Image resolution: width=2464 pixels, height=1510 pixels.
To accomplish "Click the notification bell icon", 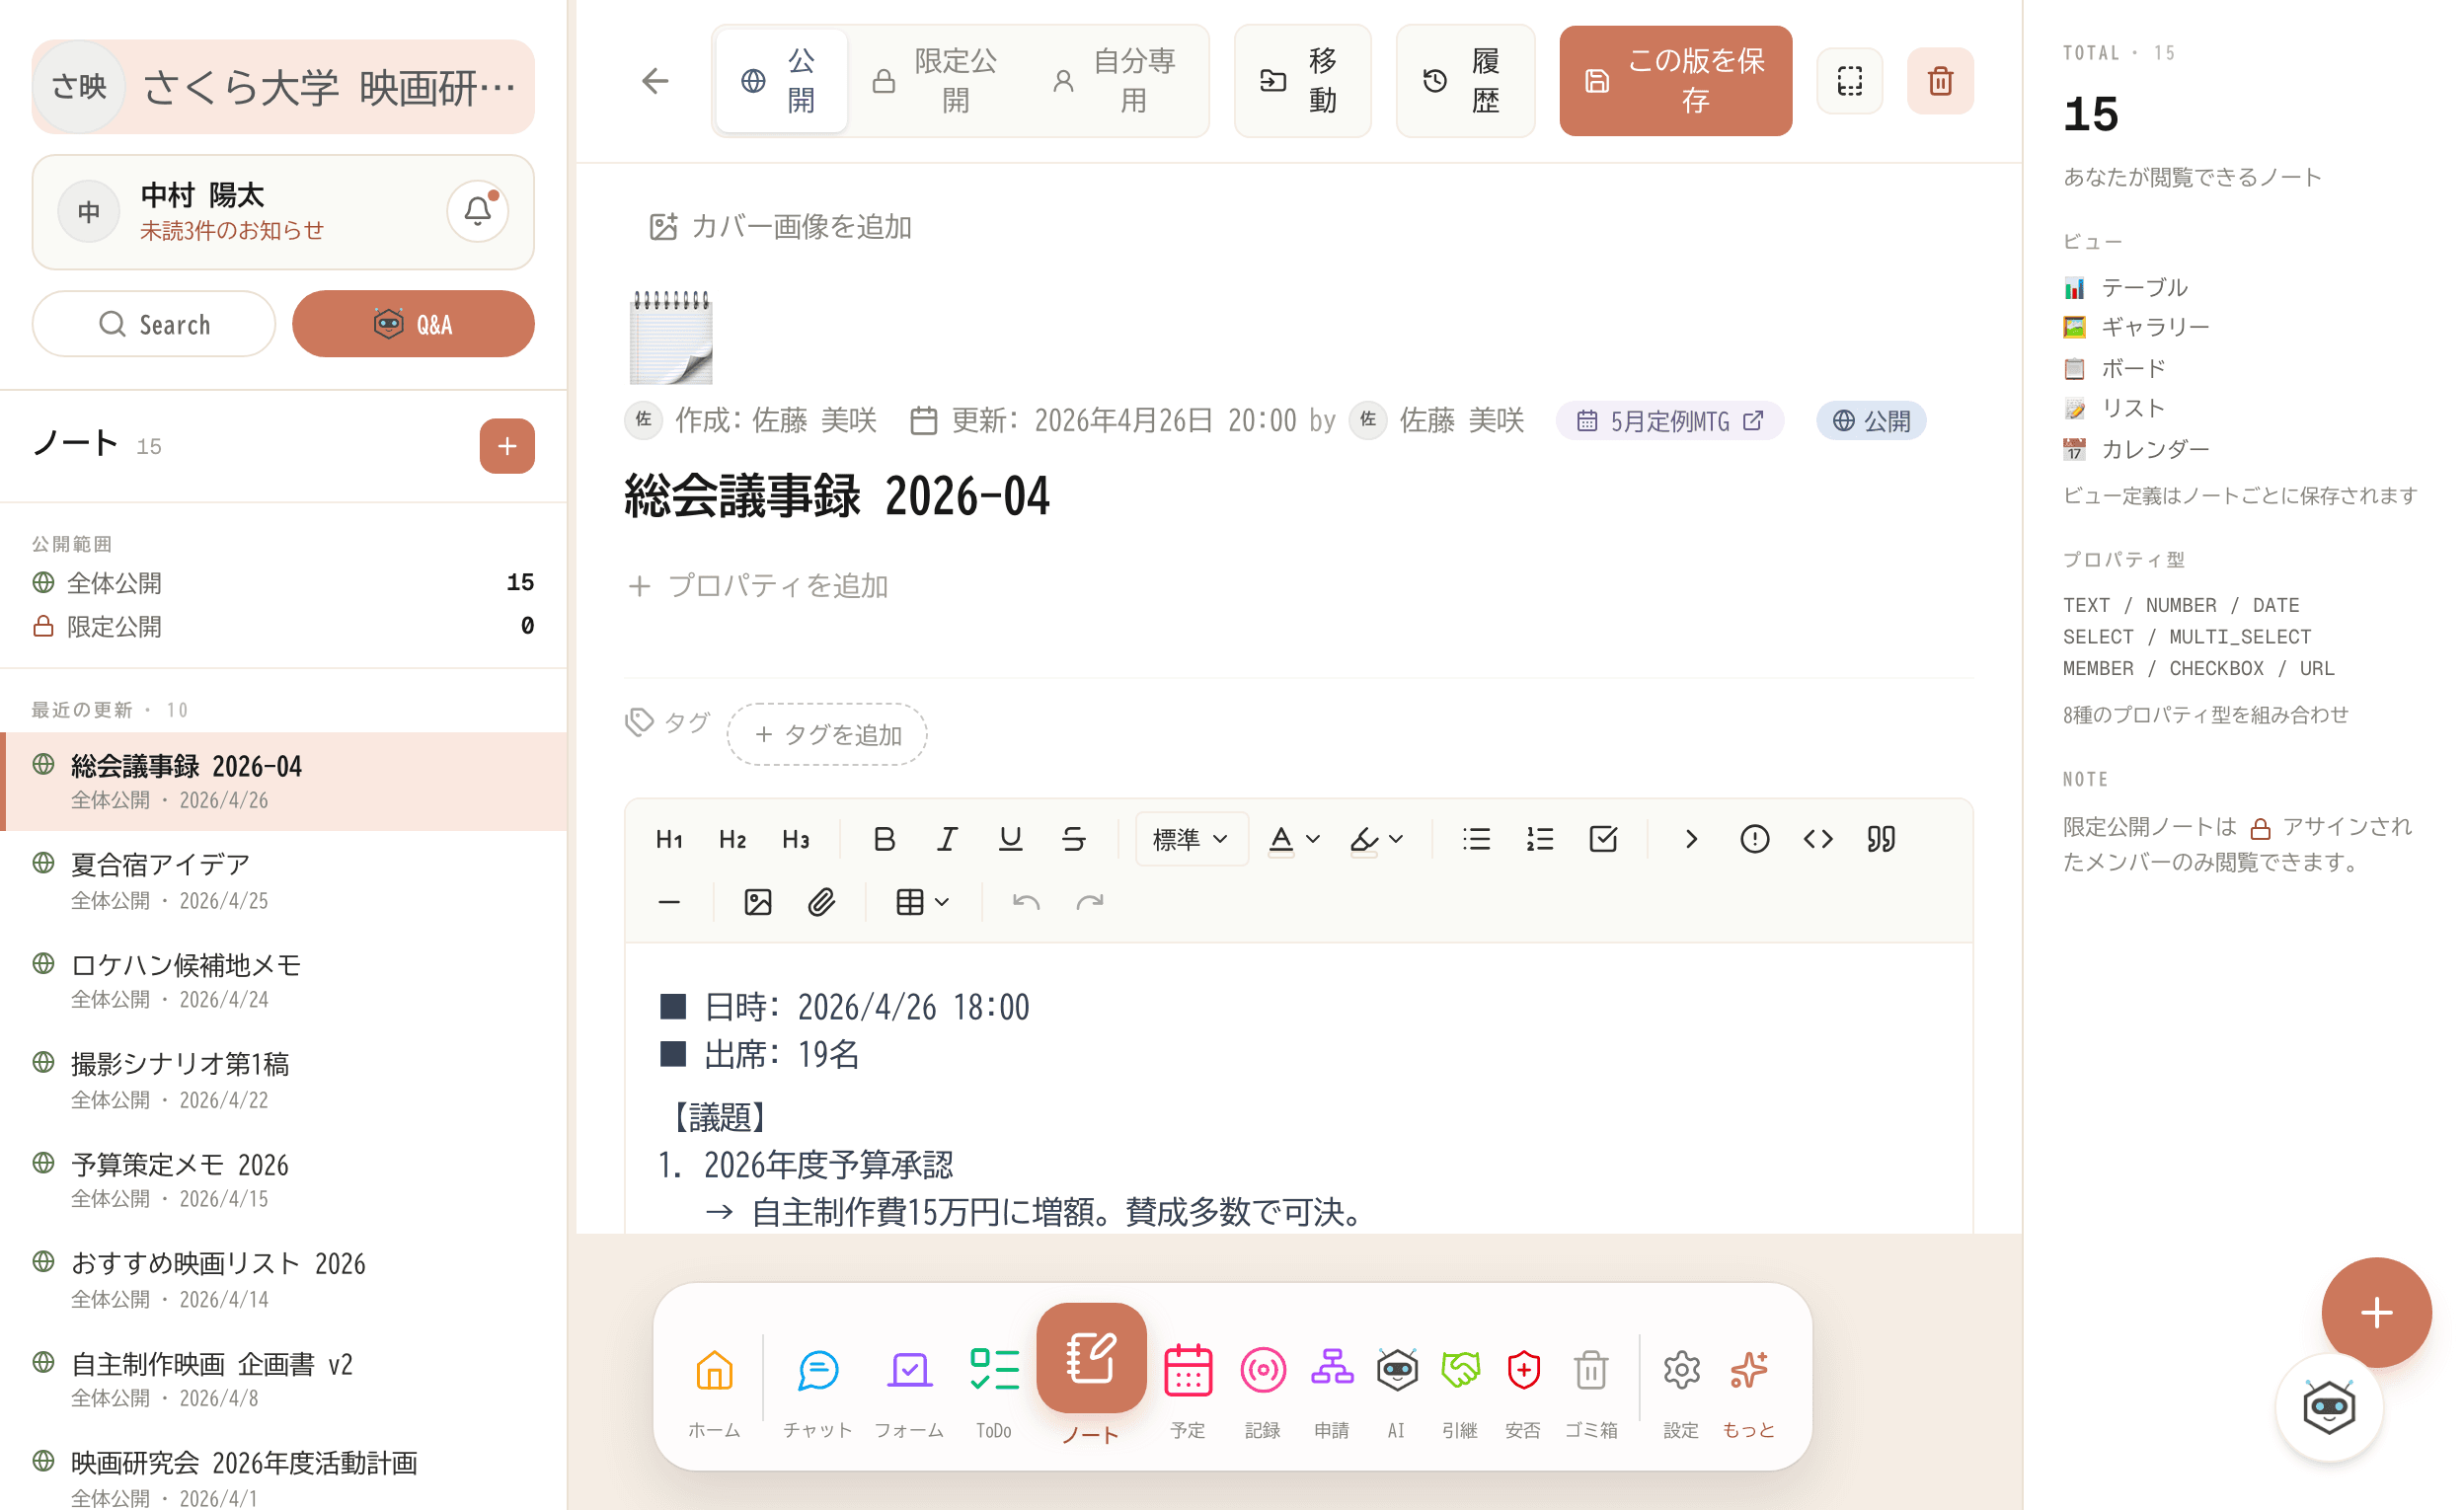I will tap(478, 211).
